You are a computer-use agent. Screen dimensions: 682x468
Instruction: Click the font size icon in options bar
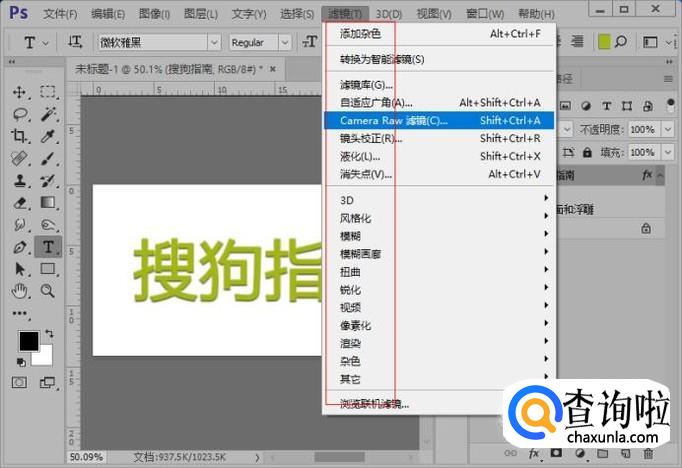pyautogui.click(x=309, y=42)
